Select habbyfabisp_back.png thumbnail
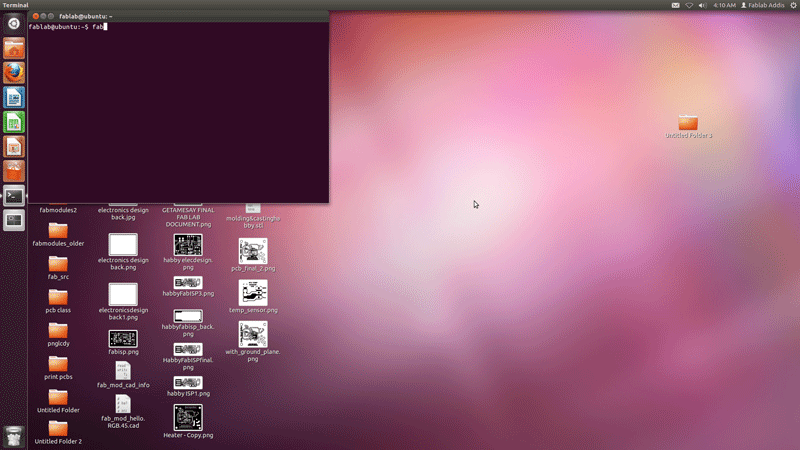This screenshot has width=800, height=450. tap(188, 316)
